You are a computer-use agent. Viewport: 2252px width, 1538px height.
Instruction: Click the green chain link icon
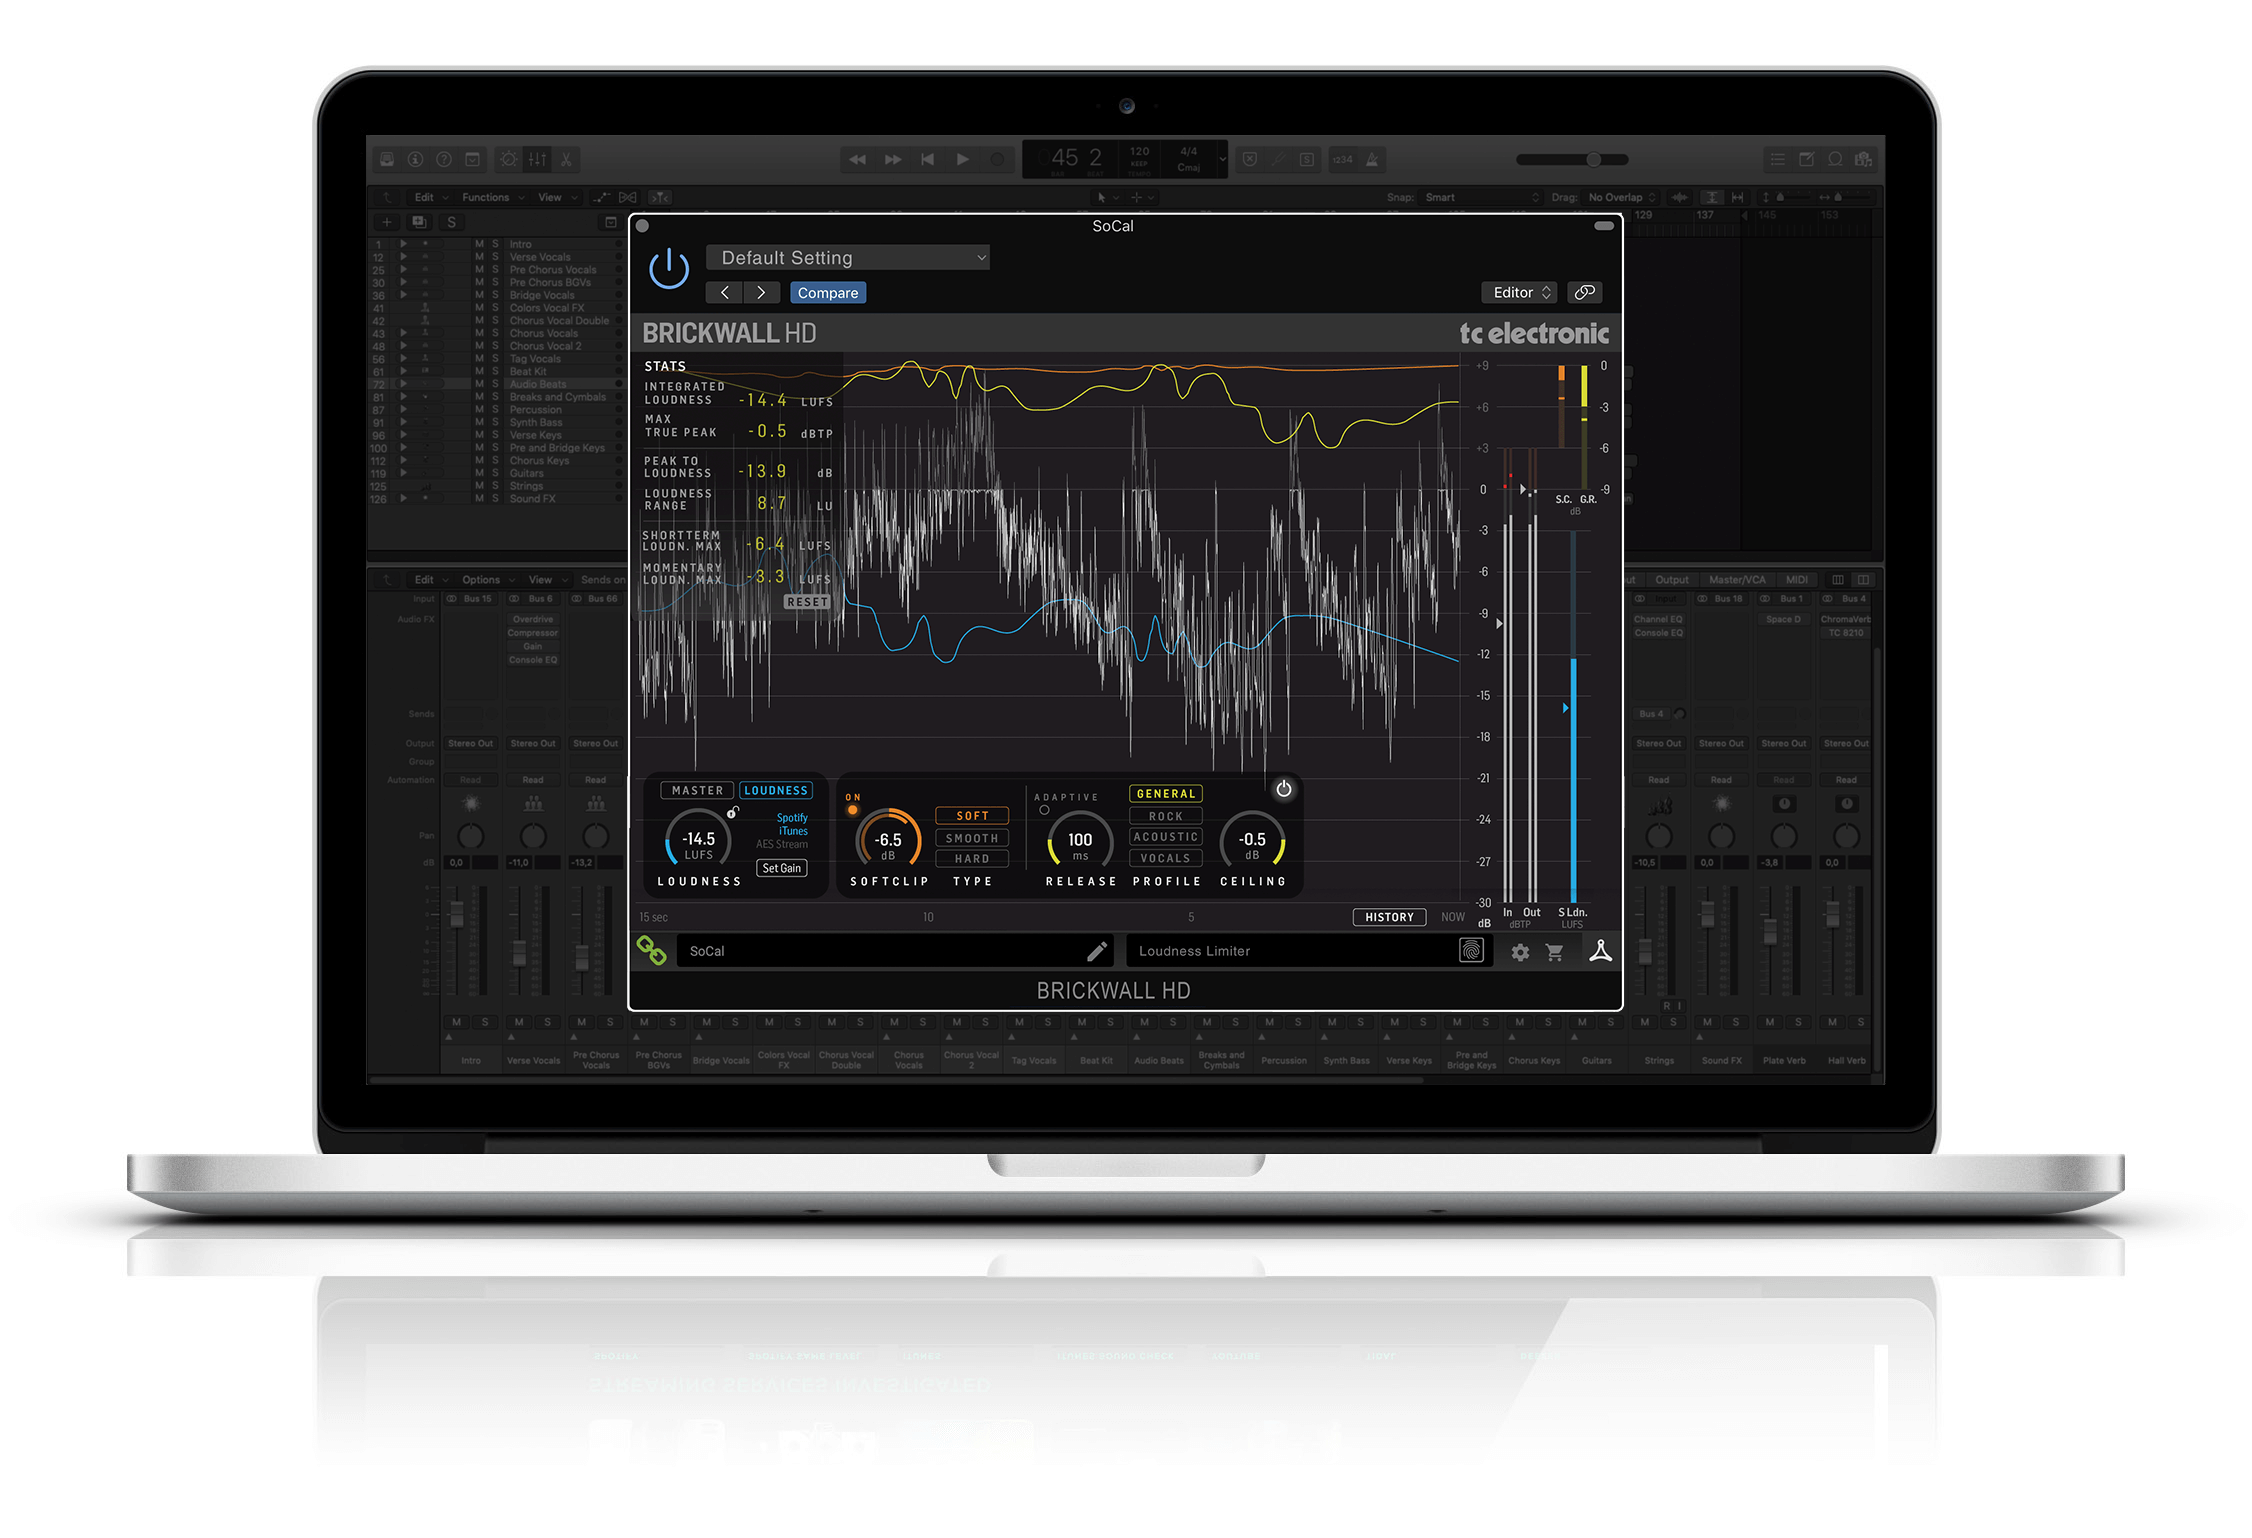coord(652,950)
